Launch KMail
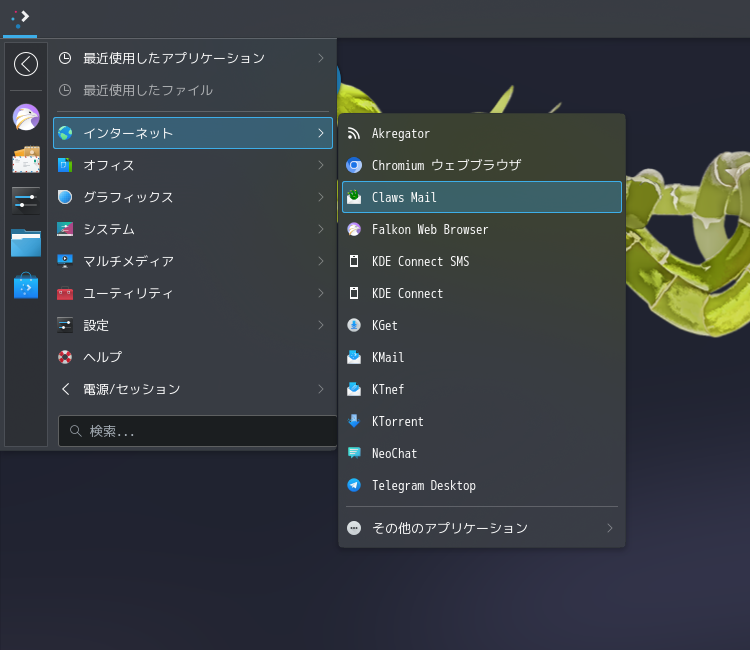 (482, 357)
